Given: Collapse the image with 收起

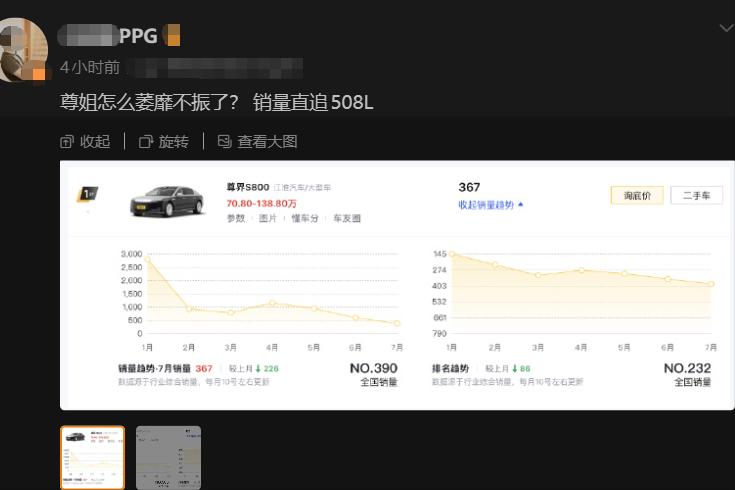Looking at the screenshot, I should [x=85, y=141].
